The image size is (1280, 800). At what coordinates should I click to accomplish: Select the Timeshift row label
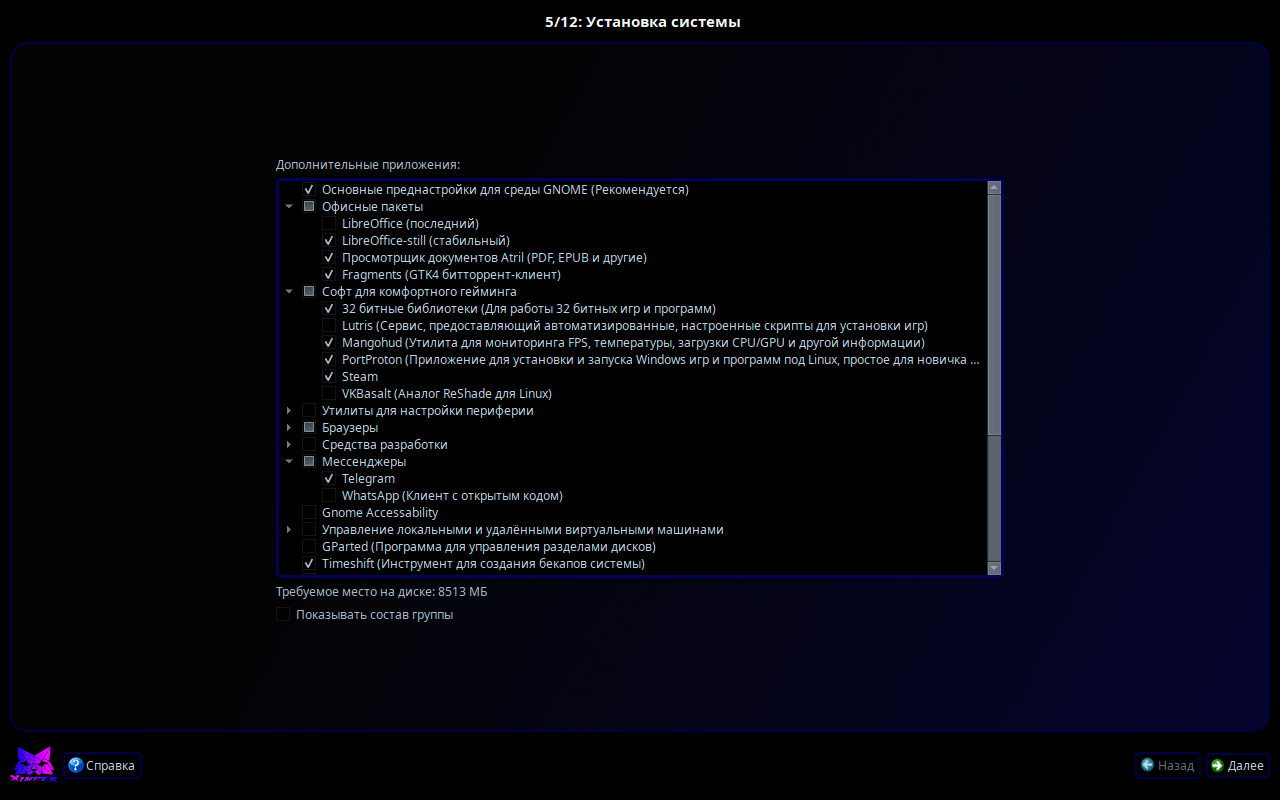(483, 564)
